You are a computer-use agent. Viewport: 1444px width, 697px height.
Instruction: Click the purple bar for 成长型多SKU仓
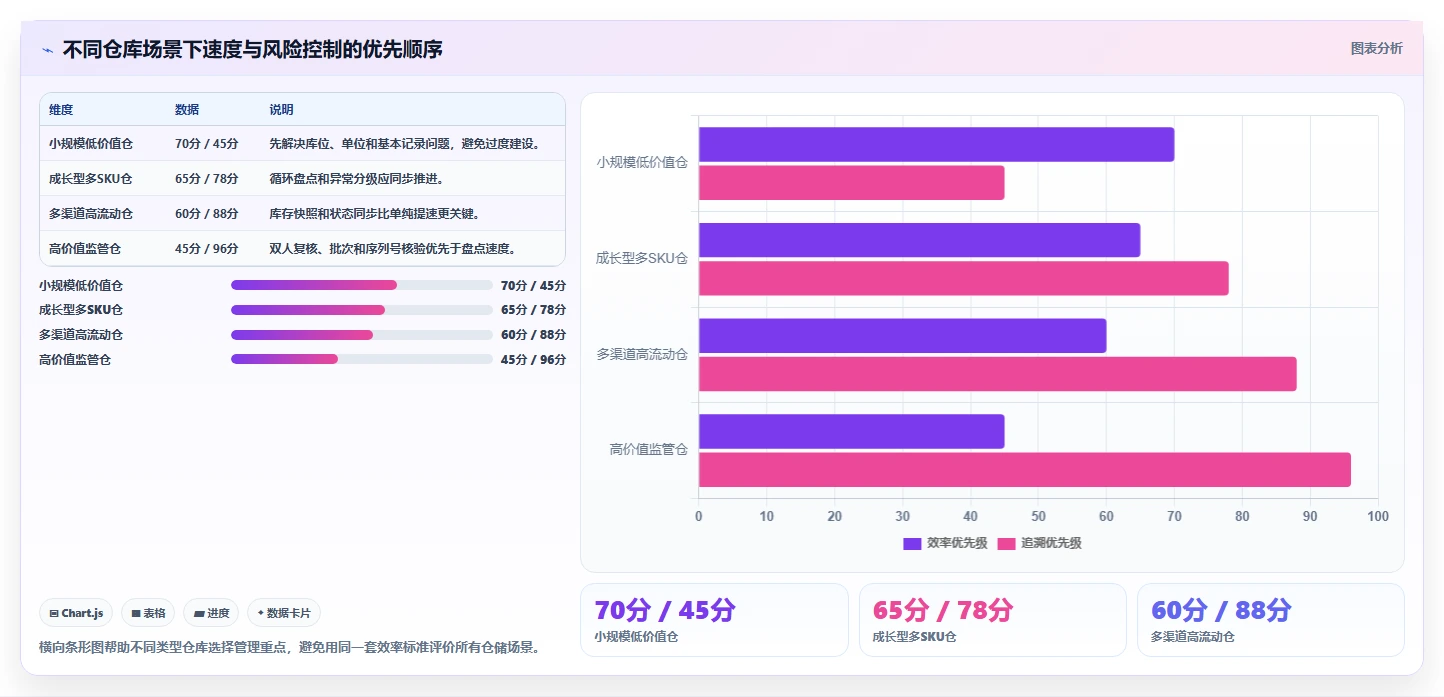tap(919, 240)
